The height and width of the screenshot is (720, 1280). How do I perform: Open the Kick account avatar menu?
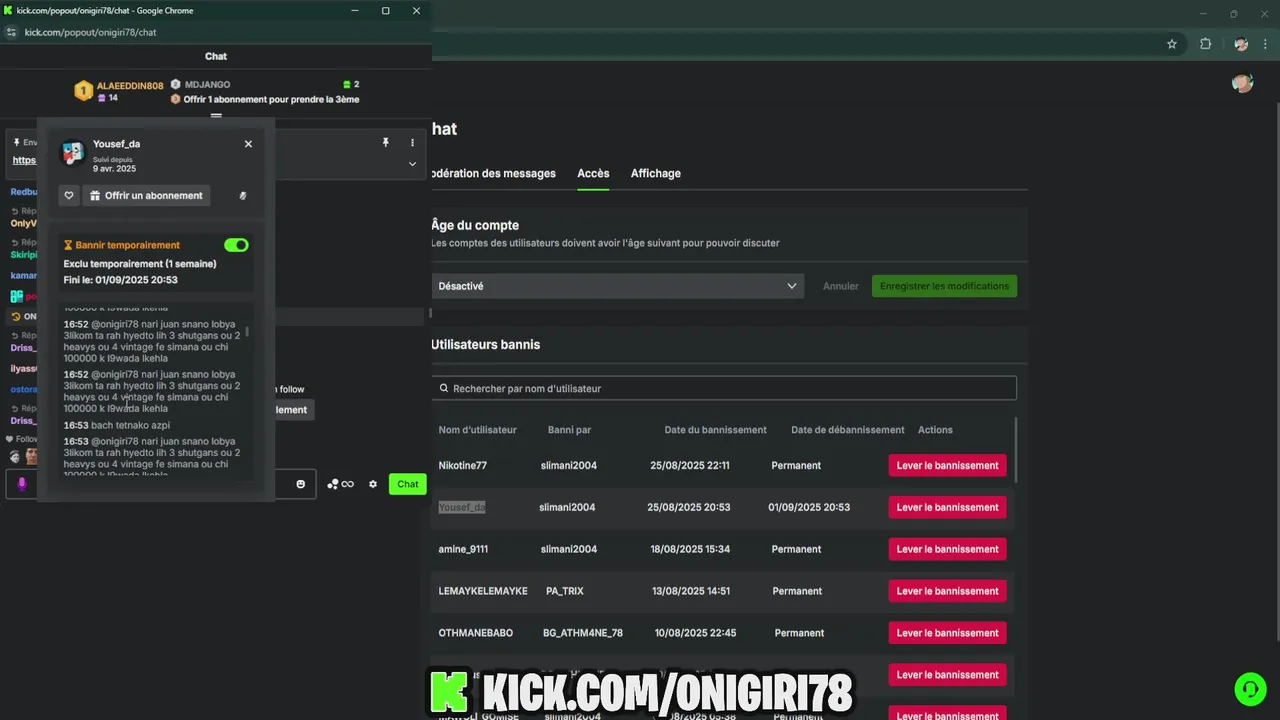(x=1243, y=83)
